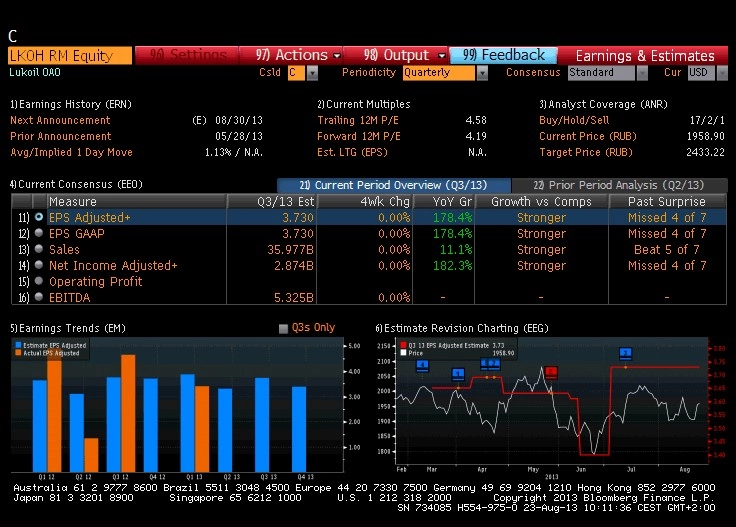This screenshot has width=736, height=527.
Task: Click Current Price (RUB) value 1958.90
Action: (705, 136)
